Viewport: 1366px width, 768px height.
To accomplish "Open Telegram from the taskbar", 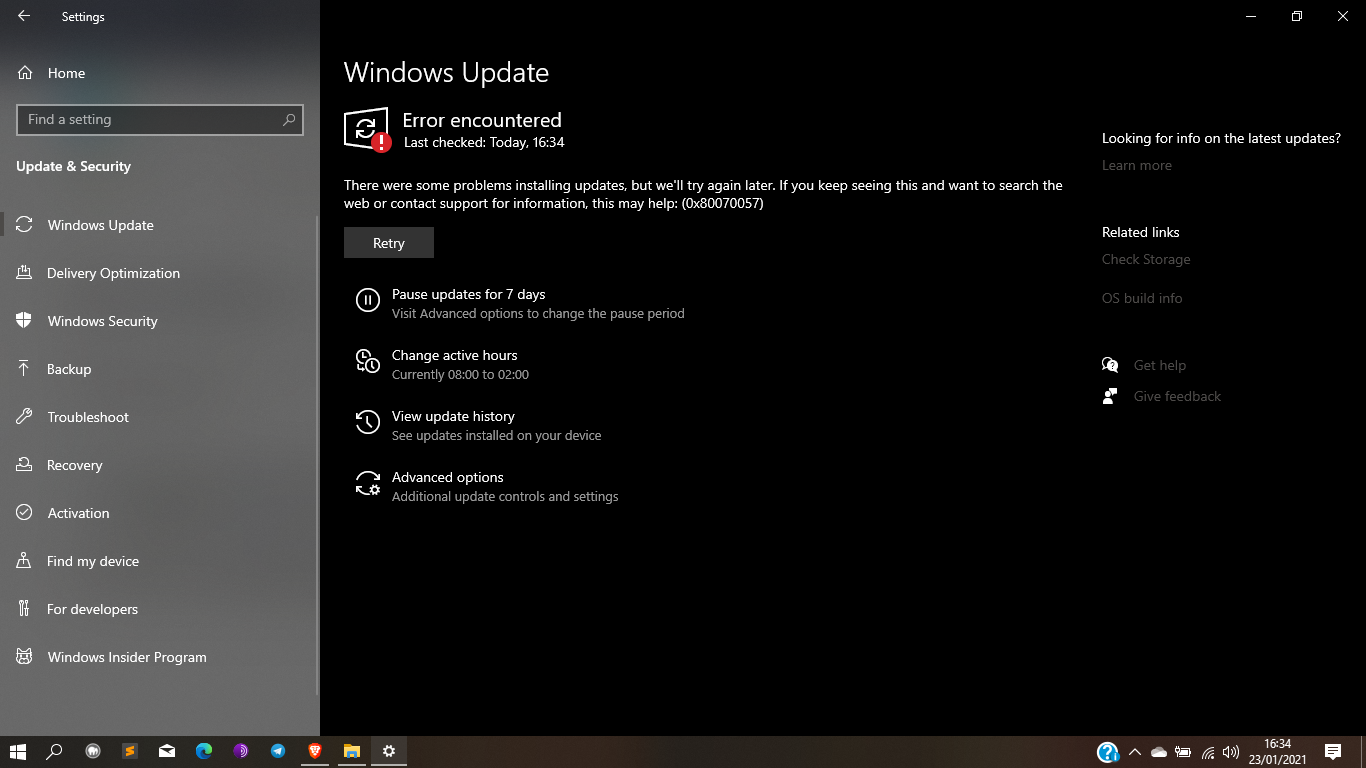I will click(x=278, y=751).
